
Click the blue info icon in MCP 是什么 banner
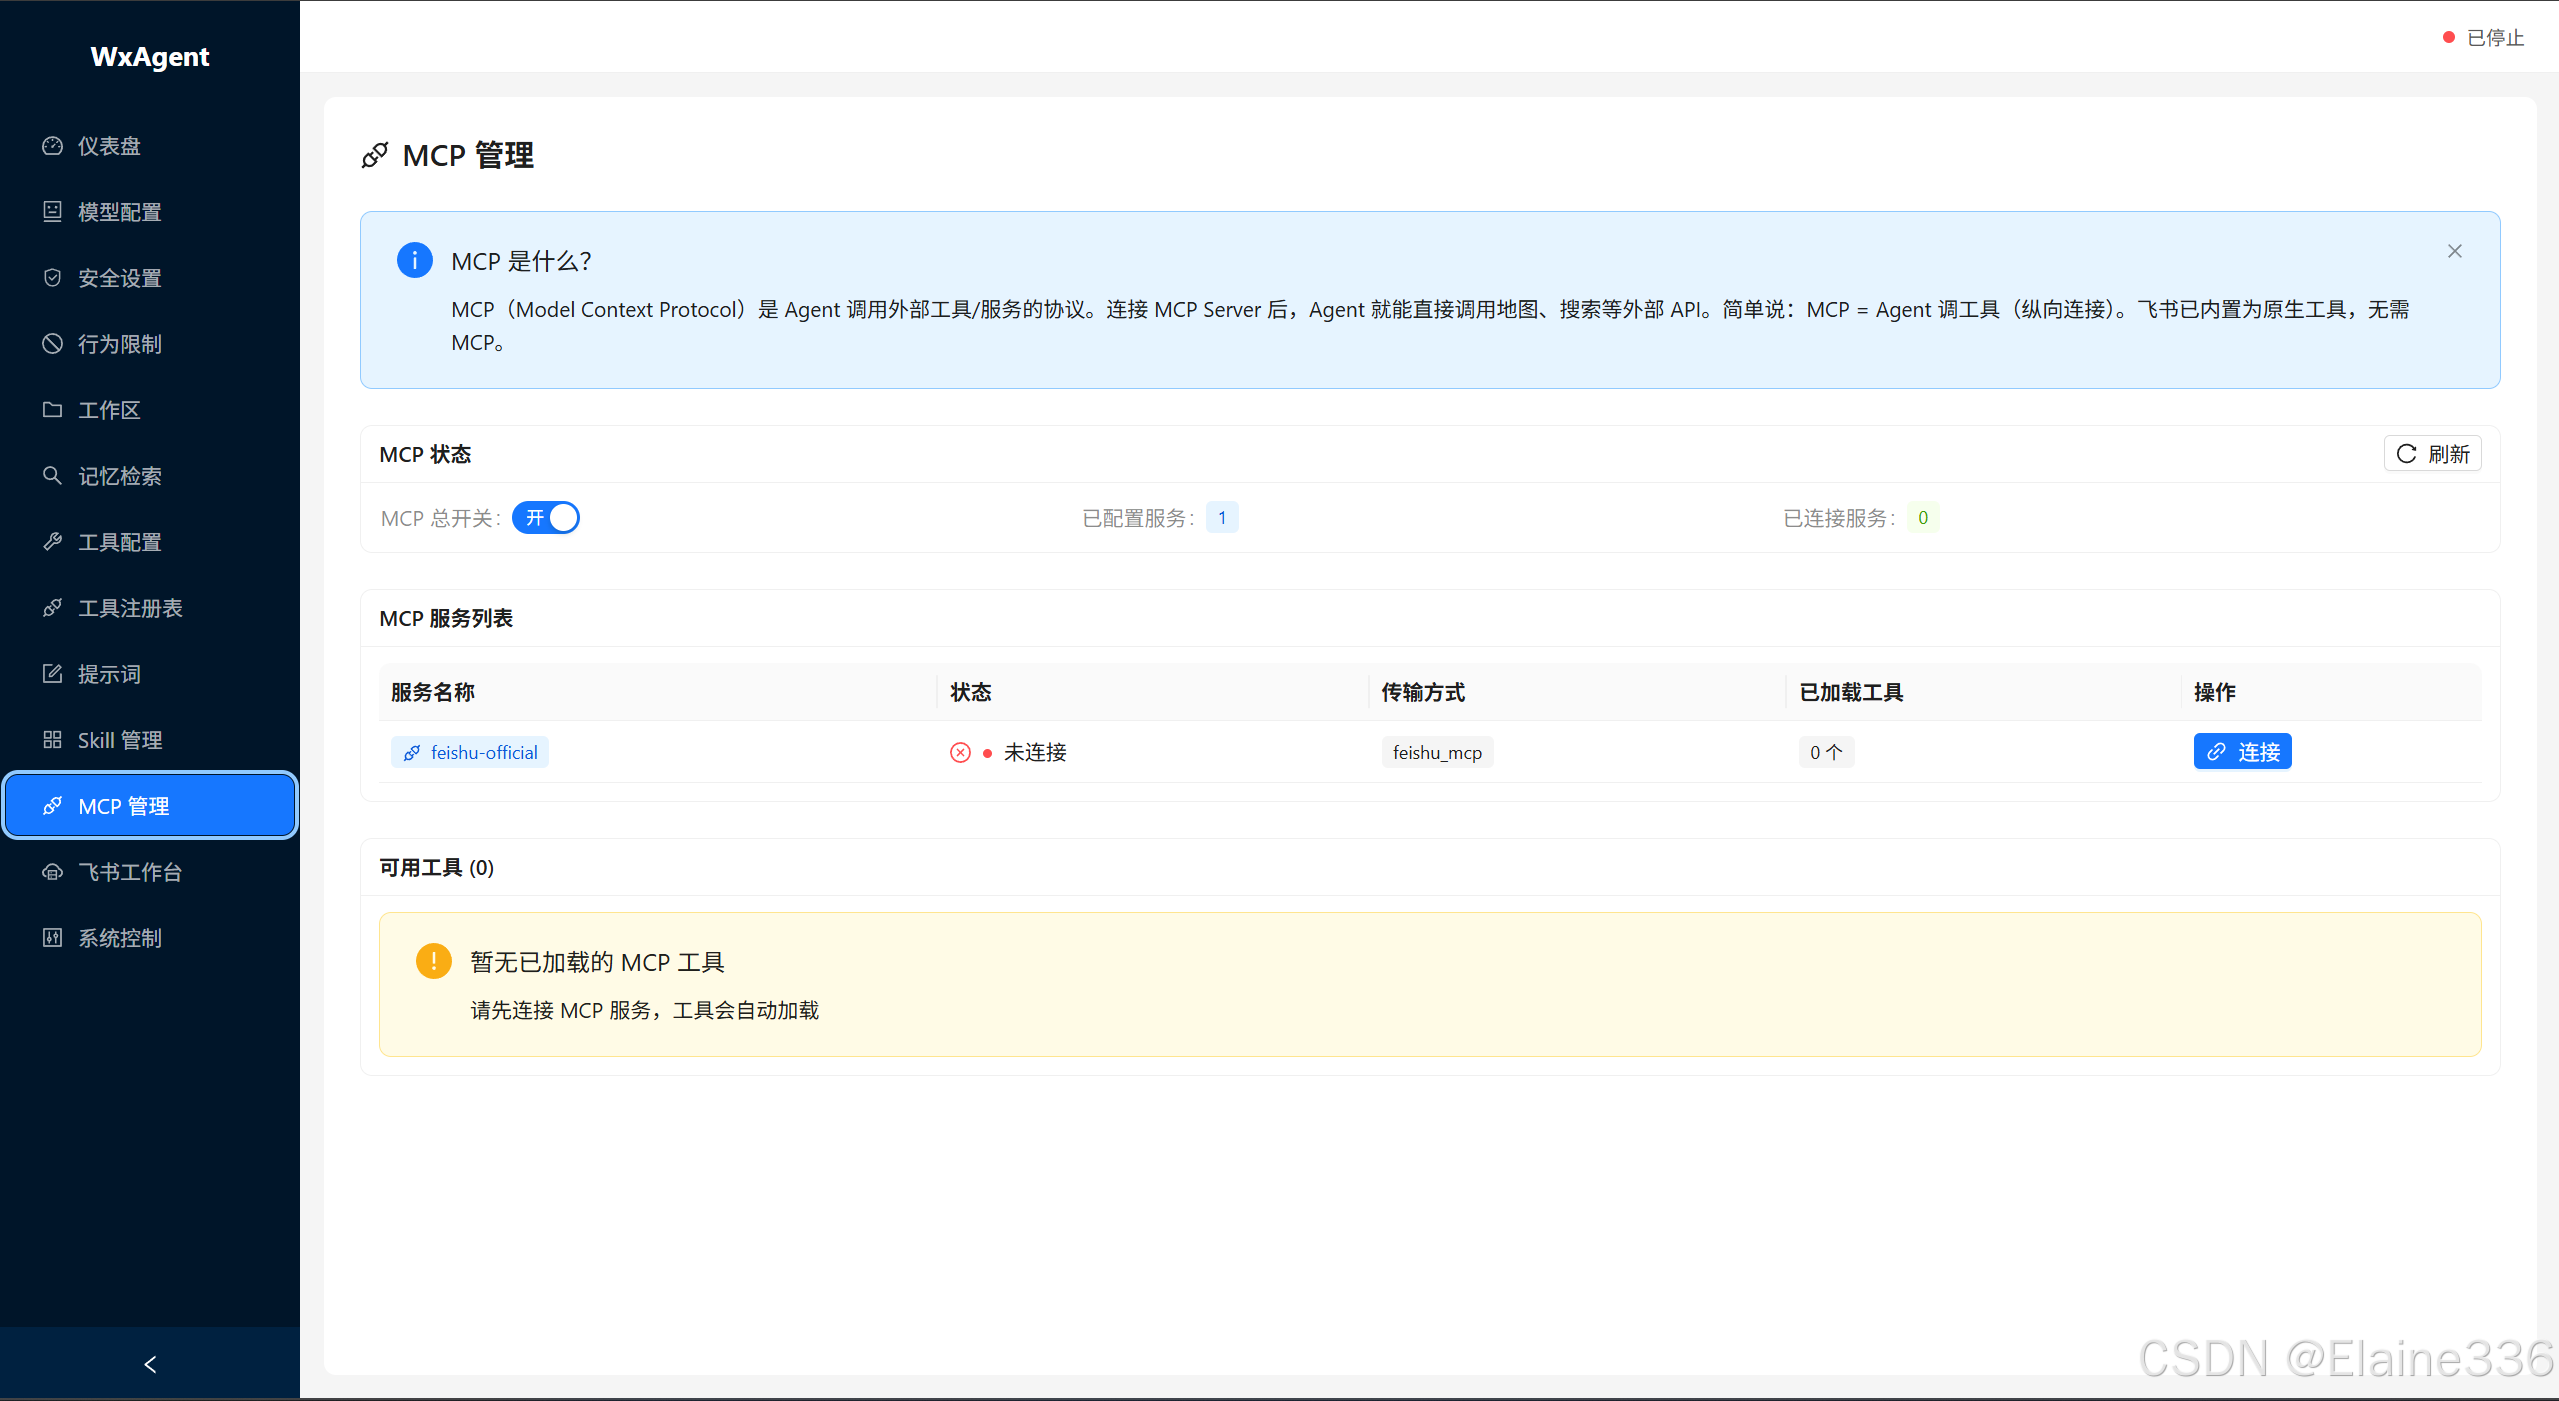(415, 260)
